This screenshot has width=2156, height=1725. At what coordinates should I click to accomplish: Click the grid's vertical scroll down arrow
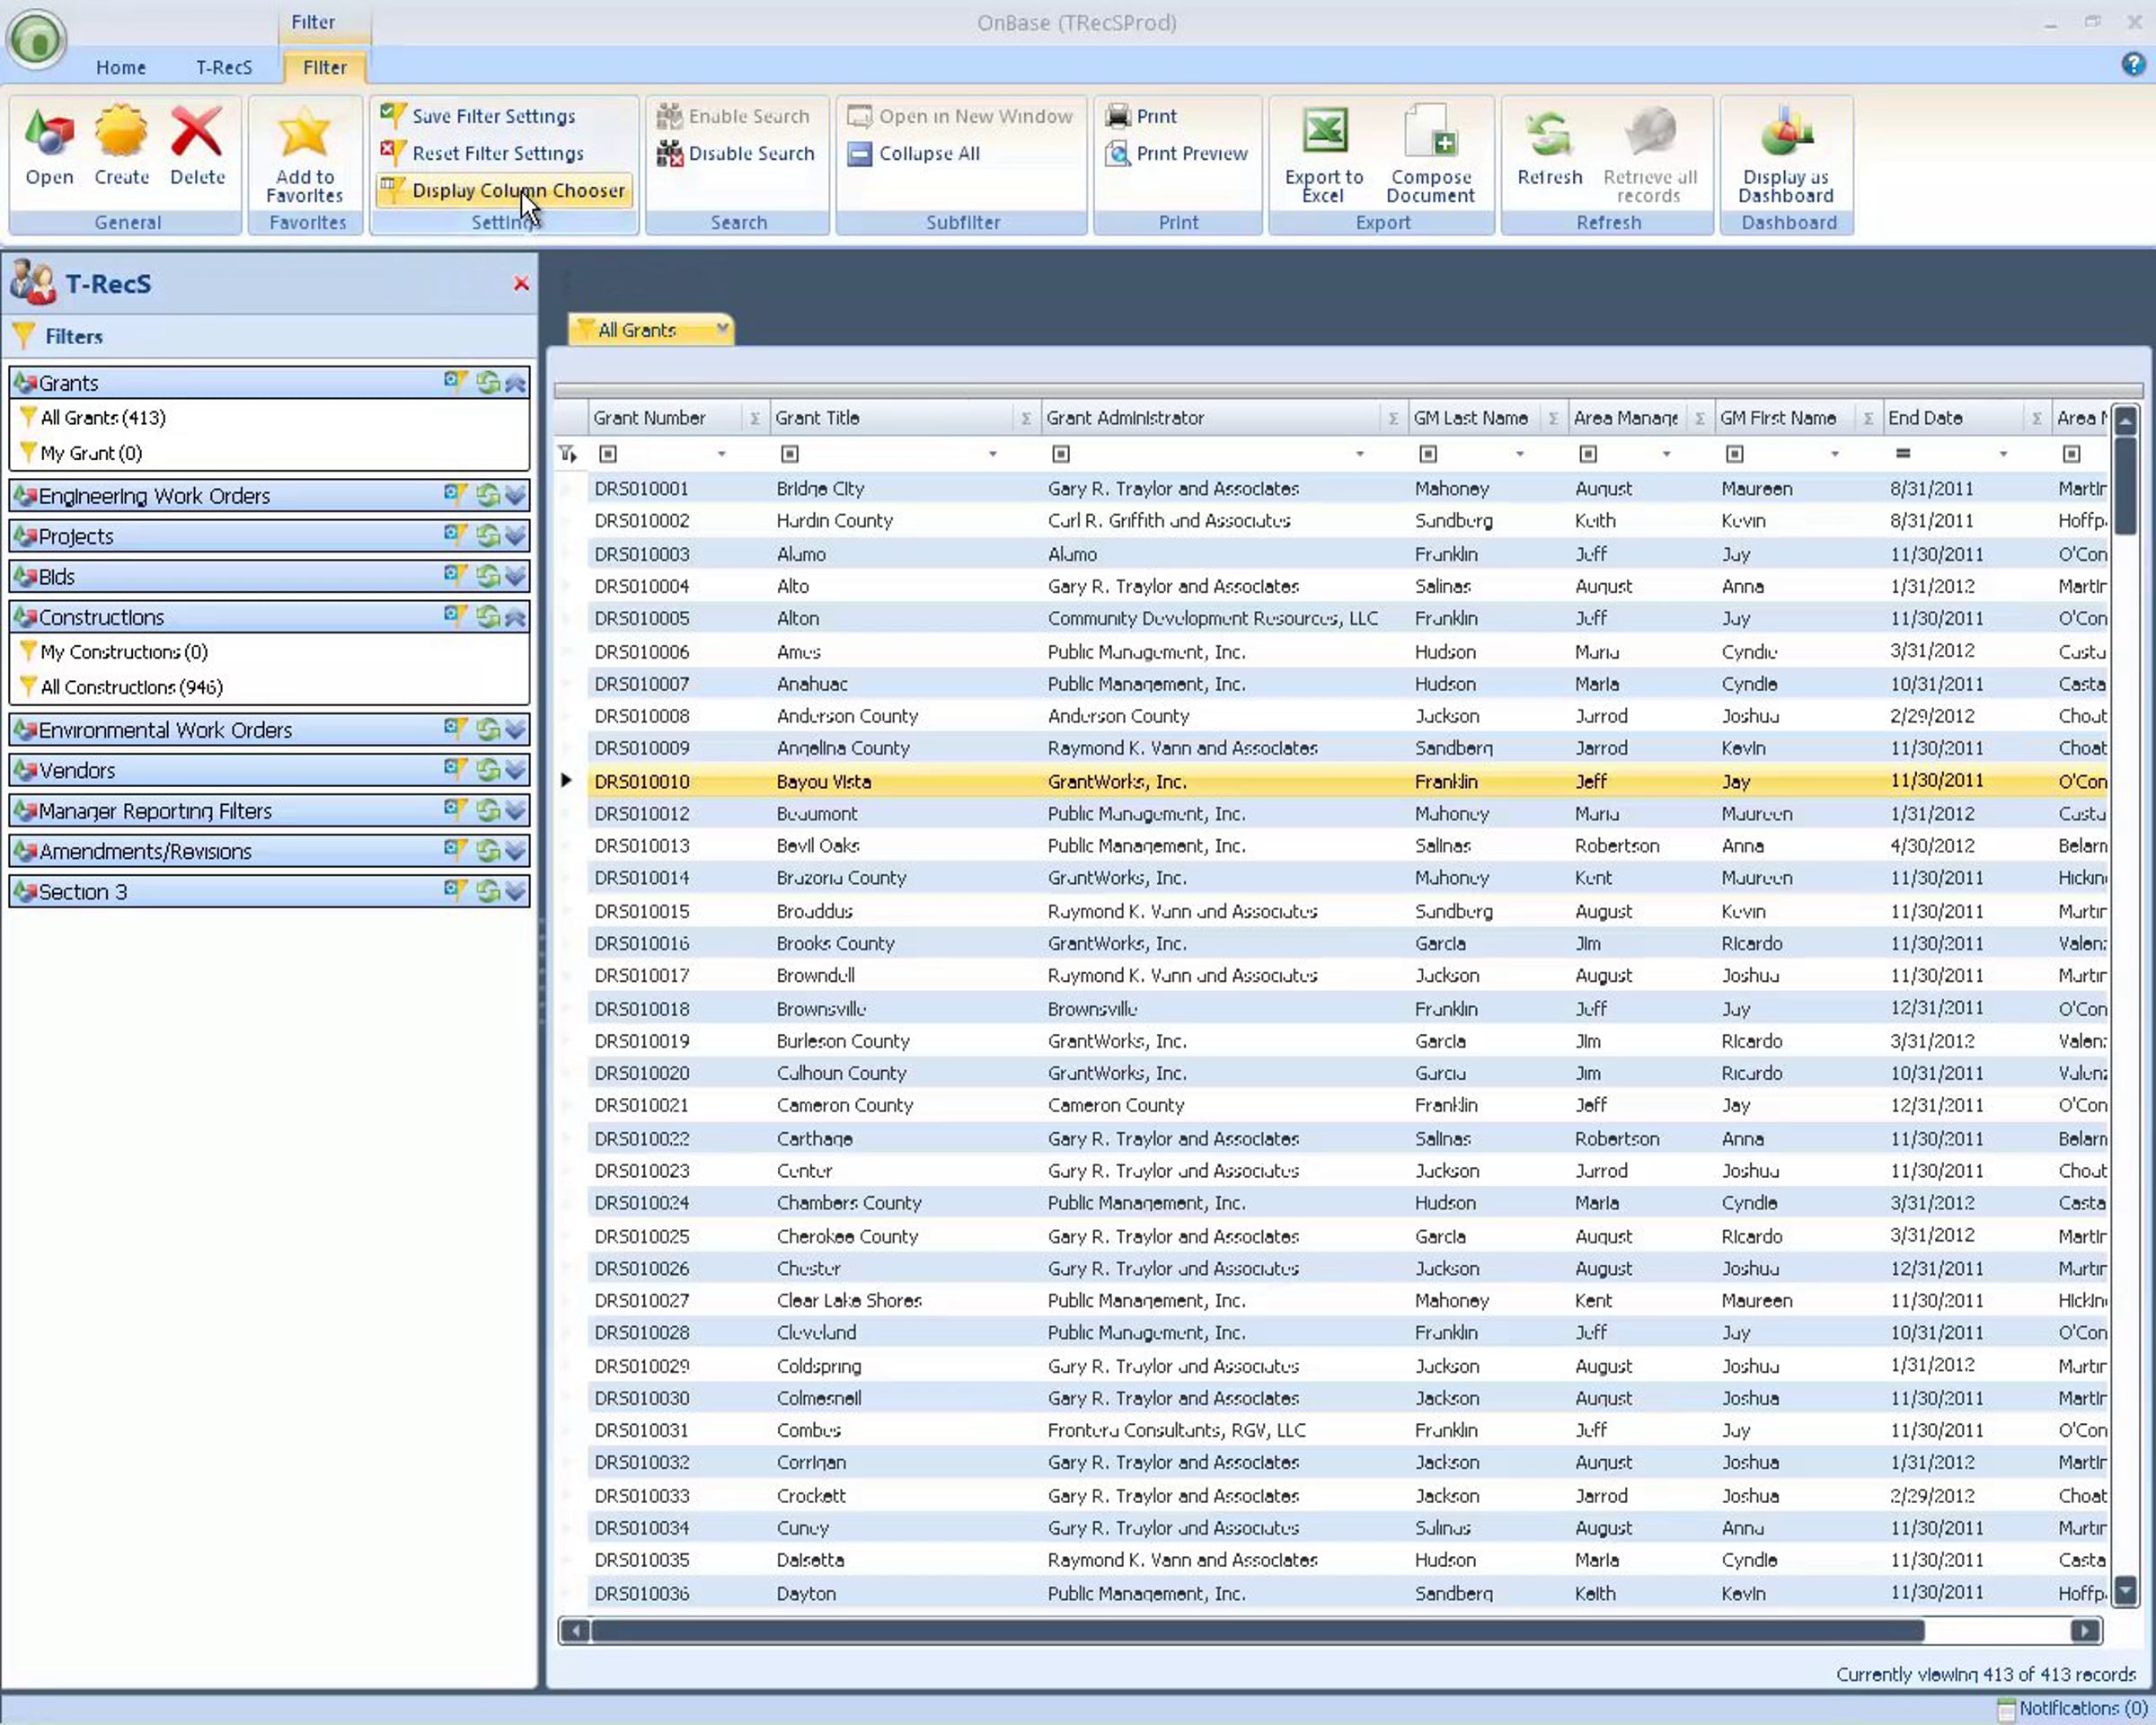click(x=2126, y=1589)
